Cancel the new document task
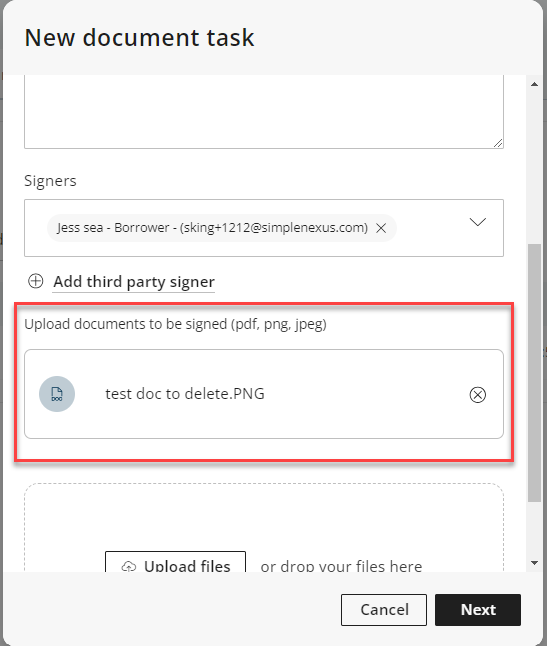This screenshot has width=547, height=646. (383, 610)
